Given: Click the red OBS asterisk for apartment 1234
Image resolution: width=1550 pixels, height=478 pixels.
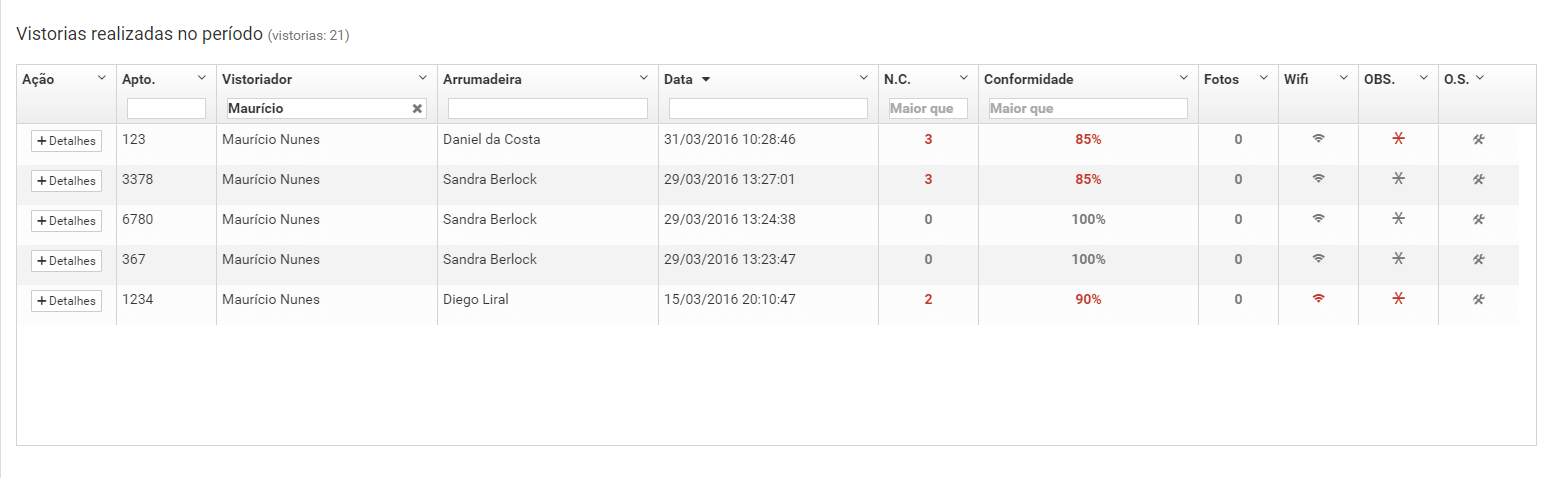Looking at the screenshot, I should [1398, 299].
